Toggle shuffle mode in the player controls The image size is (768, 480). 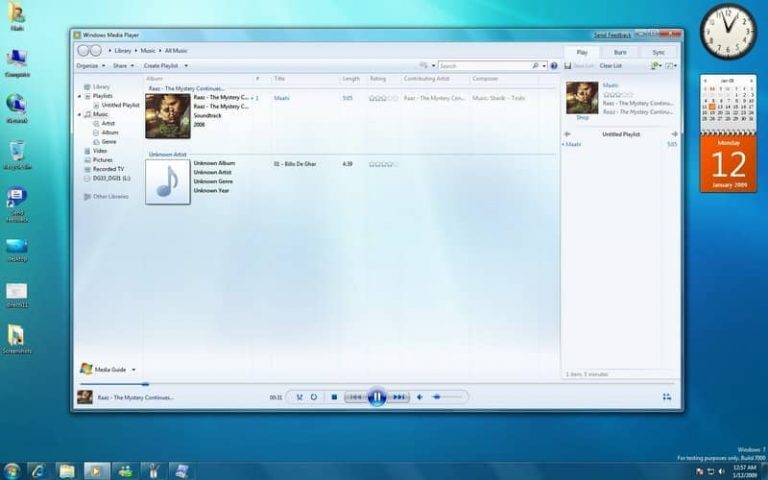[x=299, y=397]
